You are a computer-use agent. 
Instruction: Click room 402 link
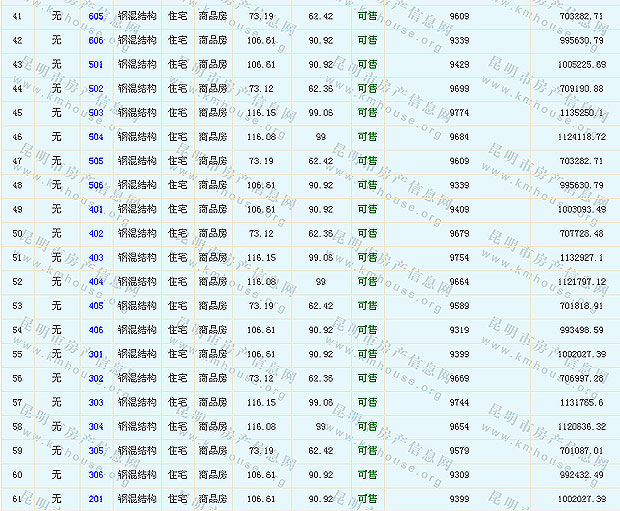[96, 234]
